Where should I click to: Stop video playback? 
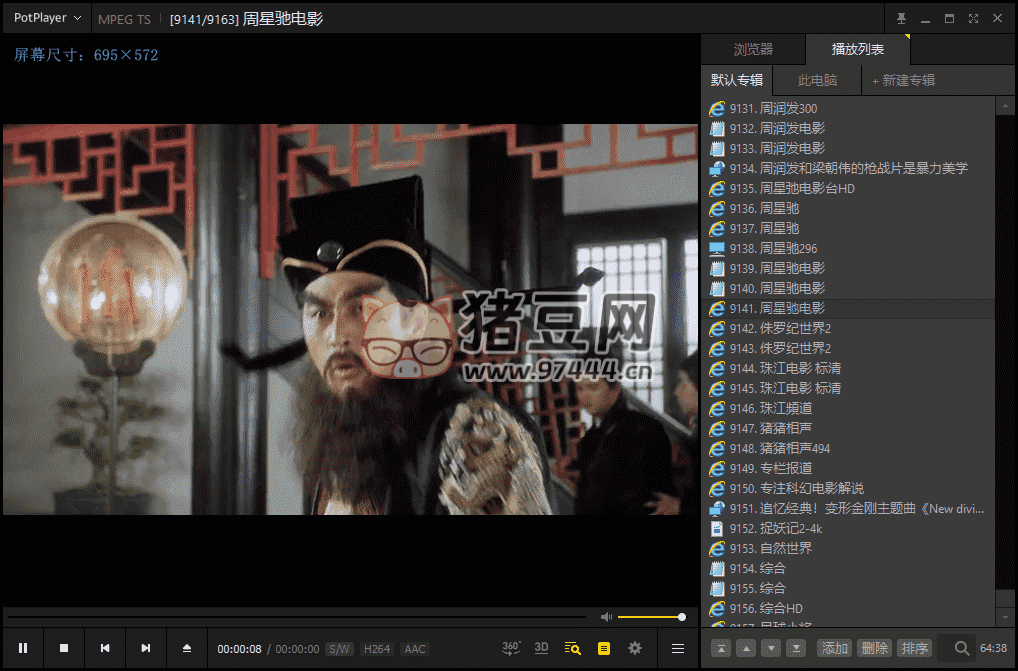click(64, 648)
